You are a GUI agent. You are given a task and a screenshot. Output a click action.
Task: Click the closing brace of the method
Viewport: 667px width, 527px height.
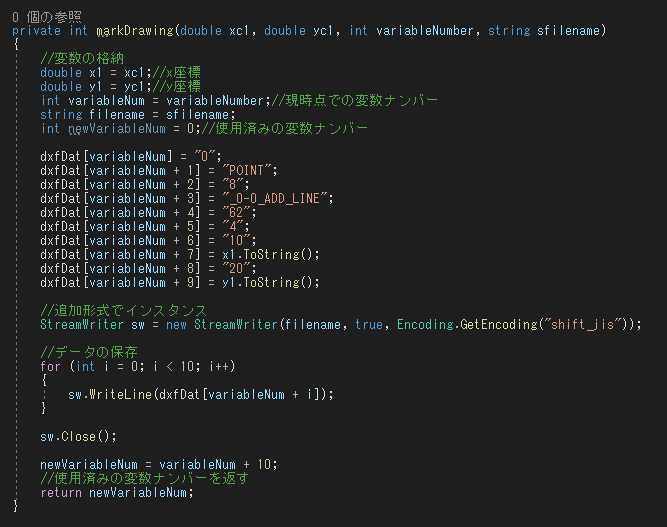point(16,506)
